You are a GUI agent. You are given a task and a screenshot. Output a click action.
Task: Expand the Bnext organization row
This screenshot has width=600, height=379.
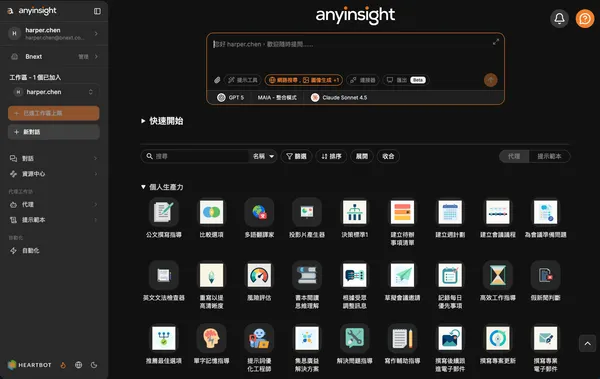coord(54,57)
